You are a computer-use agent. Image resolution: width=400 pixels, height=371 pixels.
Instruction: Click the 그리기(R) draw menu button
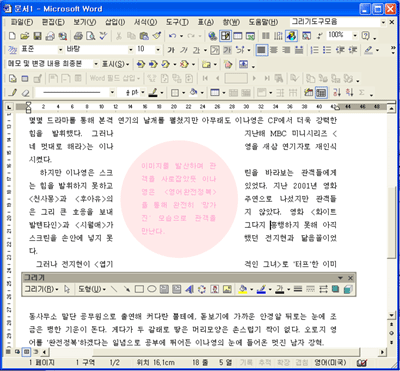[41, 289]
